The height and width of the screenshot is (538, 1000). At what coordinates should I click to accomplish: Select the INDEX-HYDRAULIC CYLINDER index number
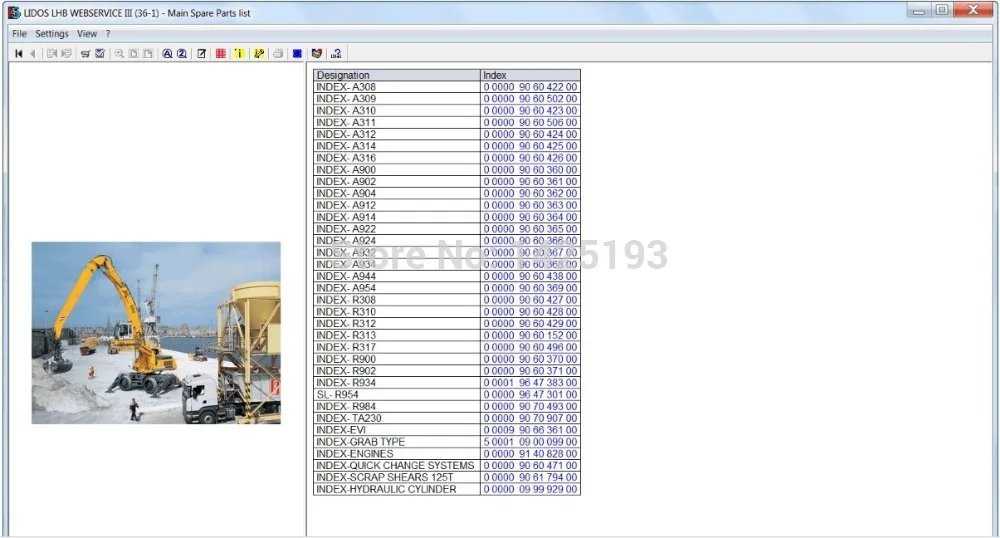pos(530,489)
